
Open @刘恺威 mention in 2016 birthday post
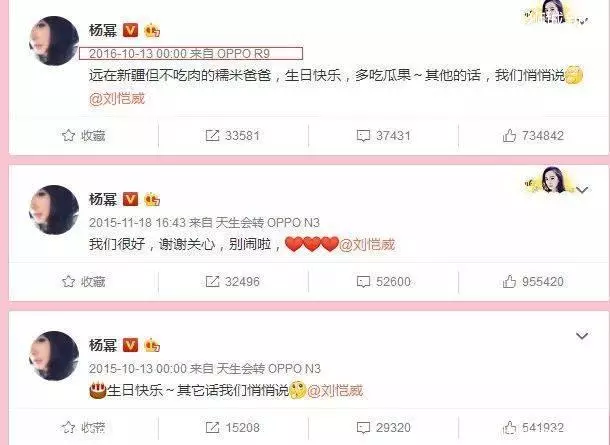click(117, 98)
